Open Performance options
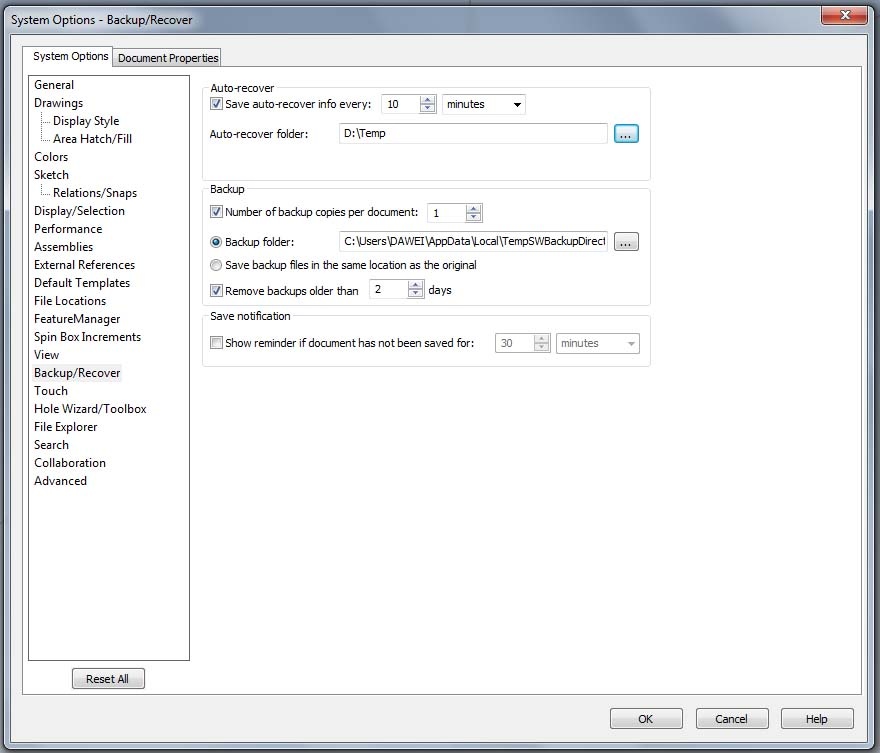The image size is (880, 753). [x=68, y=228]
